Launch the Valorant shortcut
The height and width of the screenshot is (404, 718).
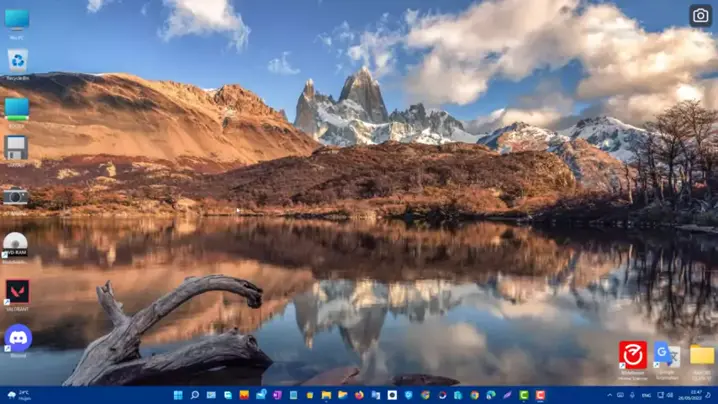pyautogui.click(x=17, y=292)
